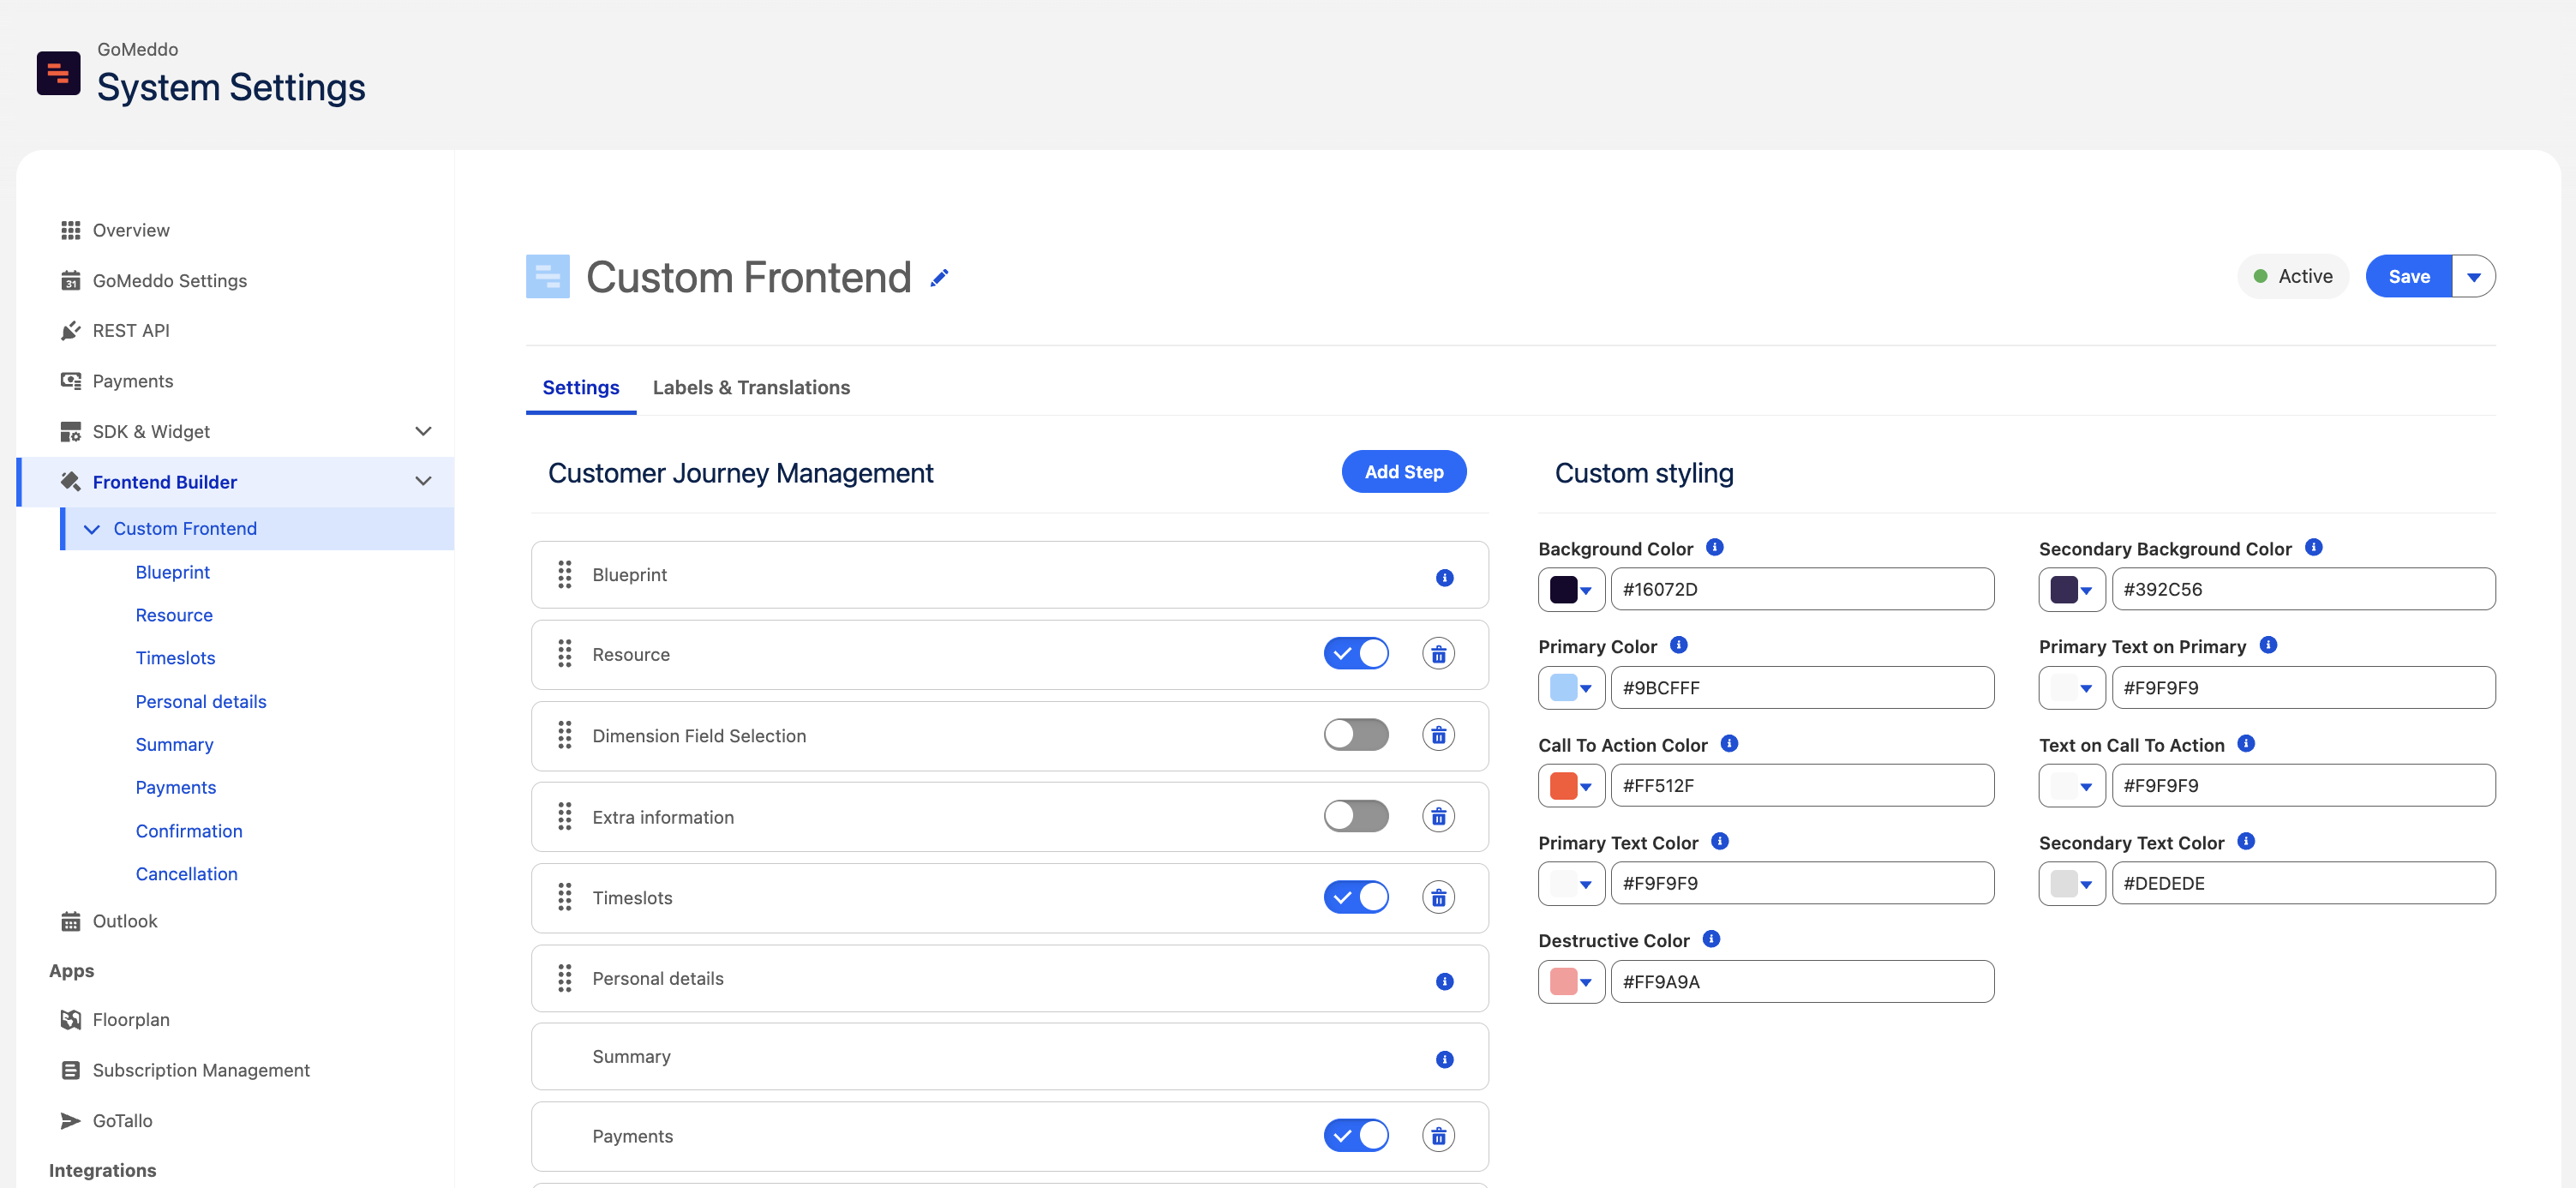Image resolution: width=2576 pixels, height=1188 pixels.
Task: Click the Blueprint step info icon
Action: coord(1444,578)
